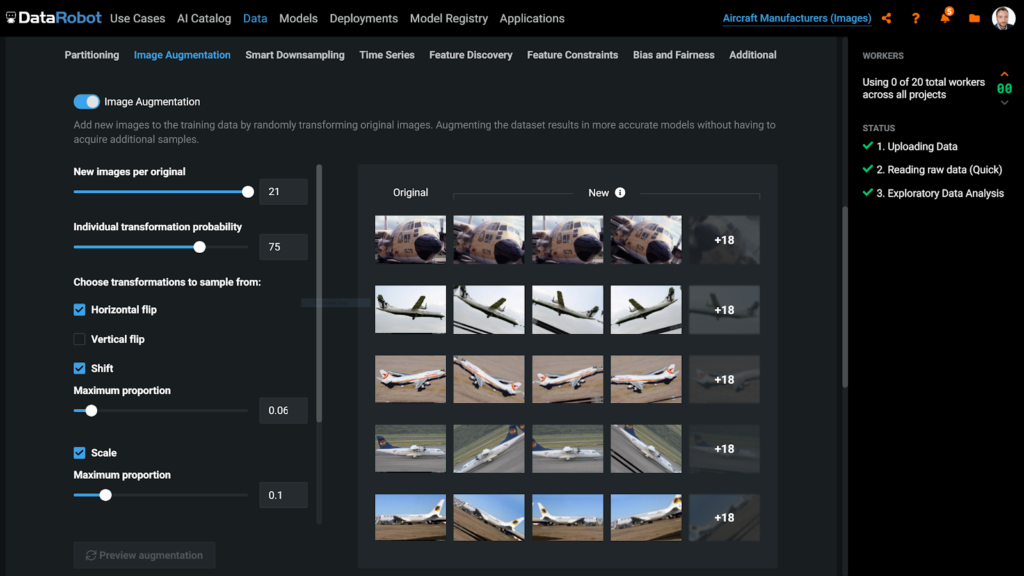This screenshot has width=1024, height=576.
Task: Open the help question mark icon
Action: click(915, 18)
